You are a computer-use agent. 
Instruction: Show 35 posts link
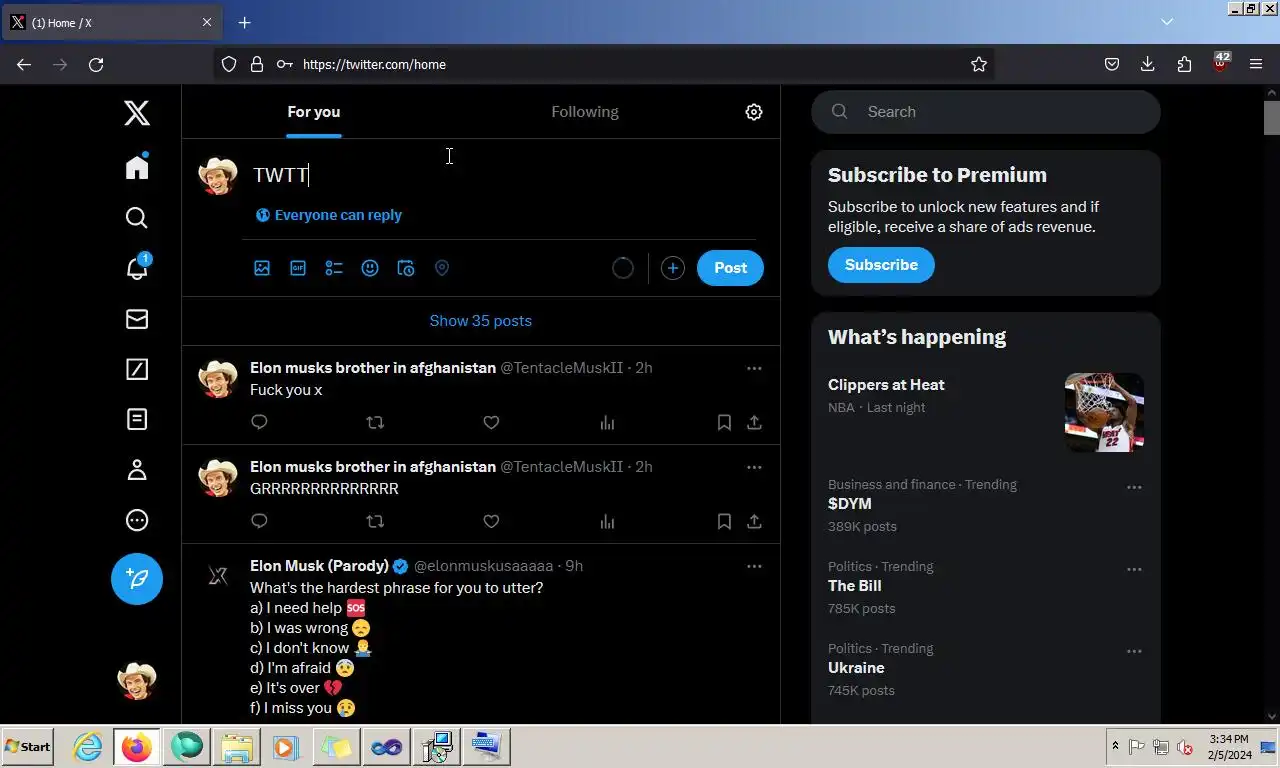481,321
